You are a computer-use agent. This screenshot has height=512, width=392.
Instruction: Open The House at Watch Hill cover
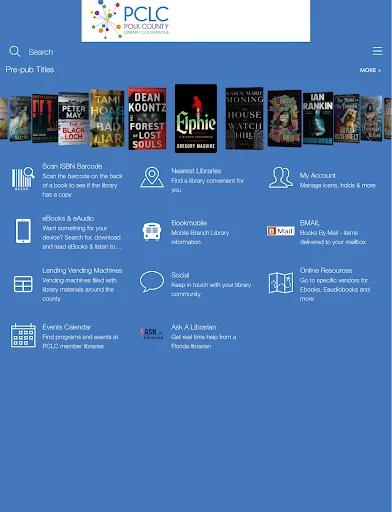coord(244,118)
